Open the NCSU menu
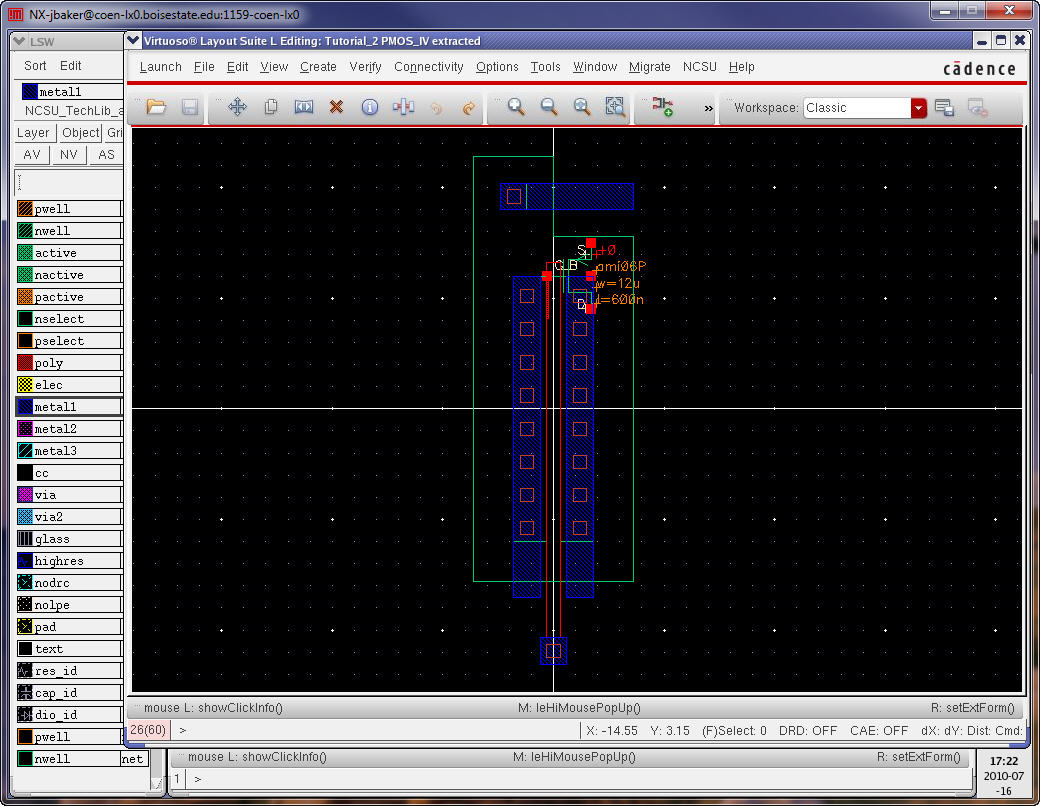Image resolution: width=1040 pixels, height=806 pixels. pyautogui.click(x=699, y=67)
